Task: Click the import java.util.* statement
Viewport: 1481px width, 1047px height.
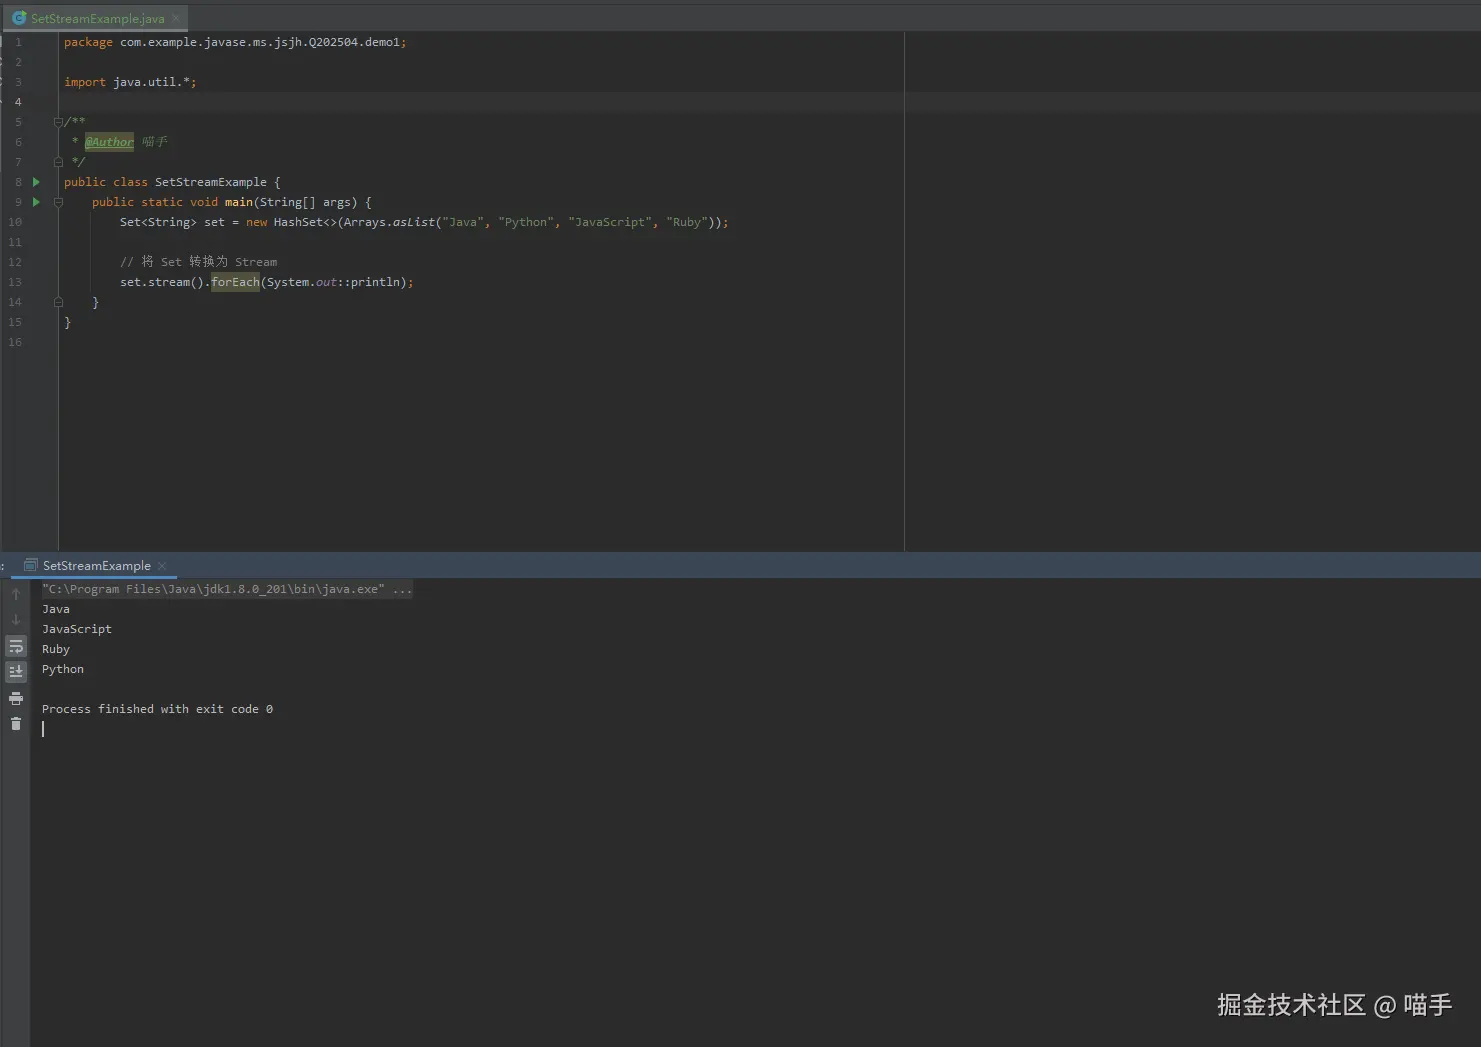Action: pos(130,82)
